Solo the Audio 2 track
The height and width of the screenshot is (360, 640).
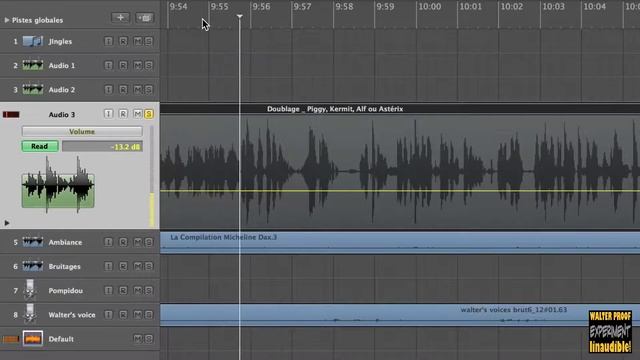pyautogui.click(x=149, y=89)
